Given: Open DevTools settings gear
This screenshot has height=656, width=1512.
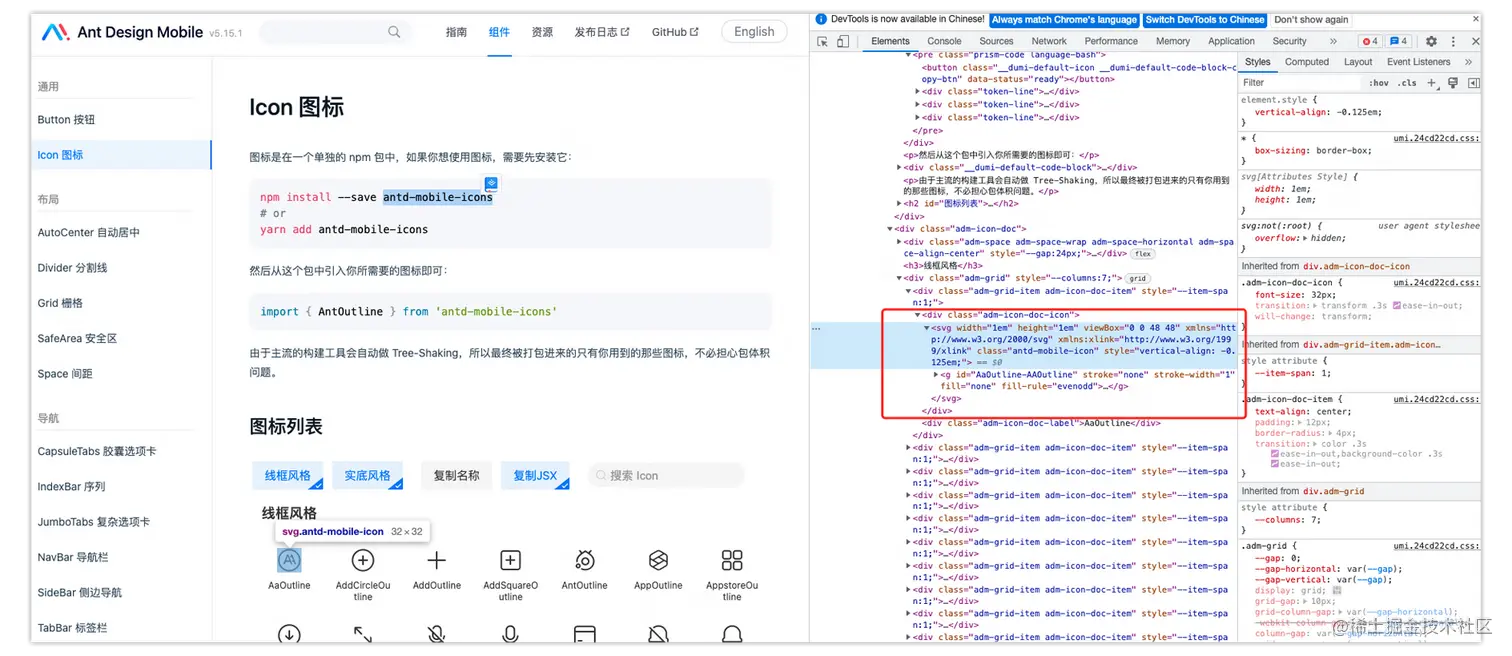Looking at the screenshot, I should tap(1431, 42).
